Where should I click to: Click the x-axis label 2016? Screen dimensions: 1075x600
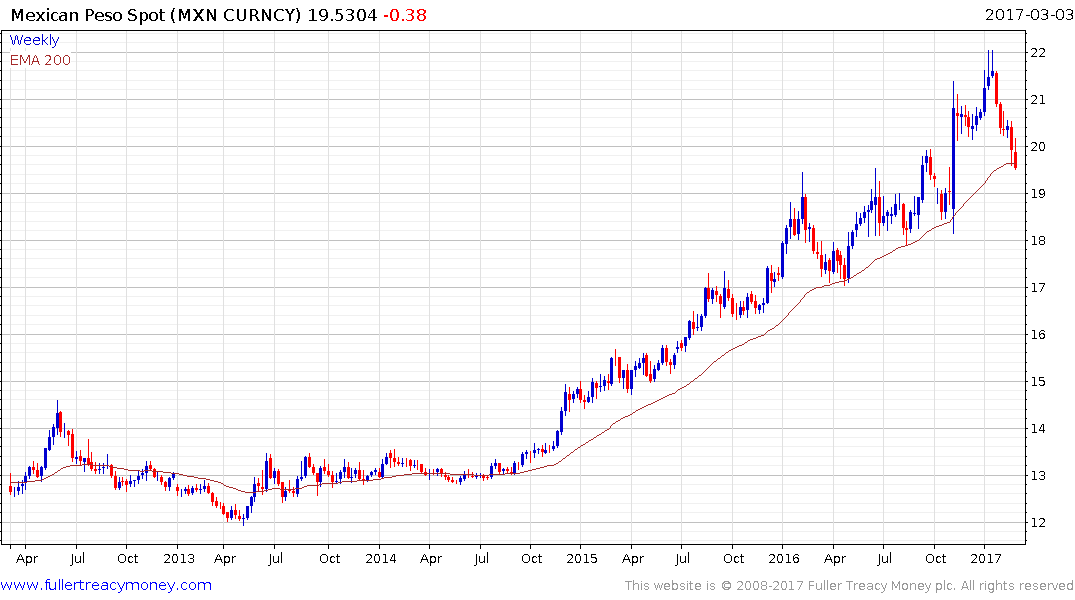(784, 559)
